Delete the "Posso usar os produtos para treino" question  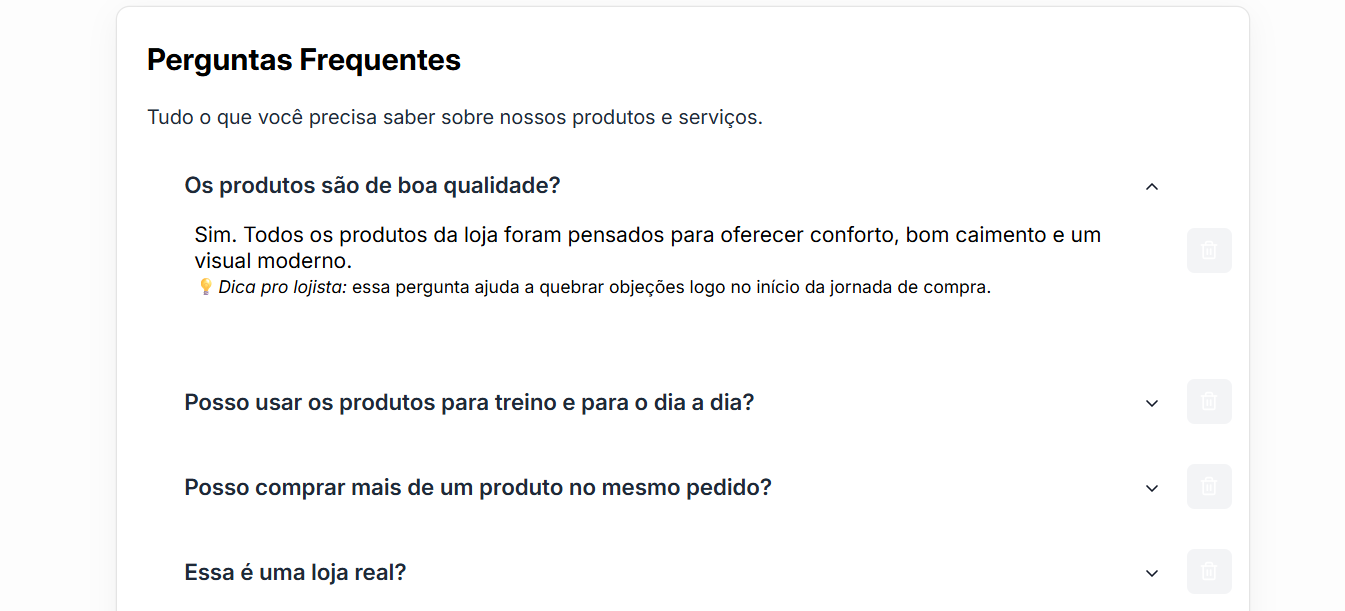(1209, 402)
